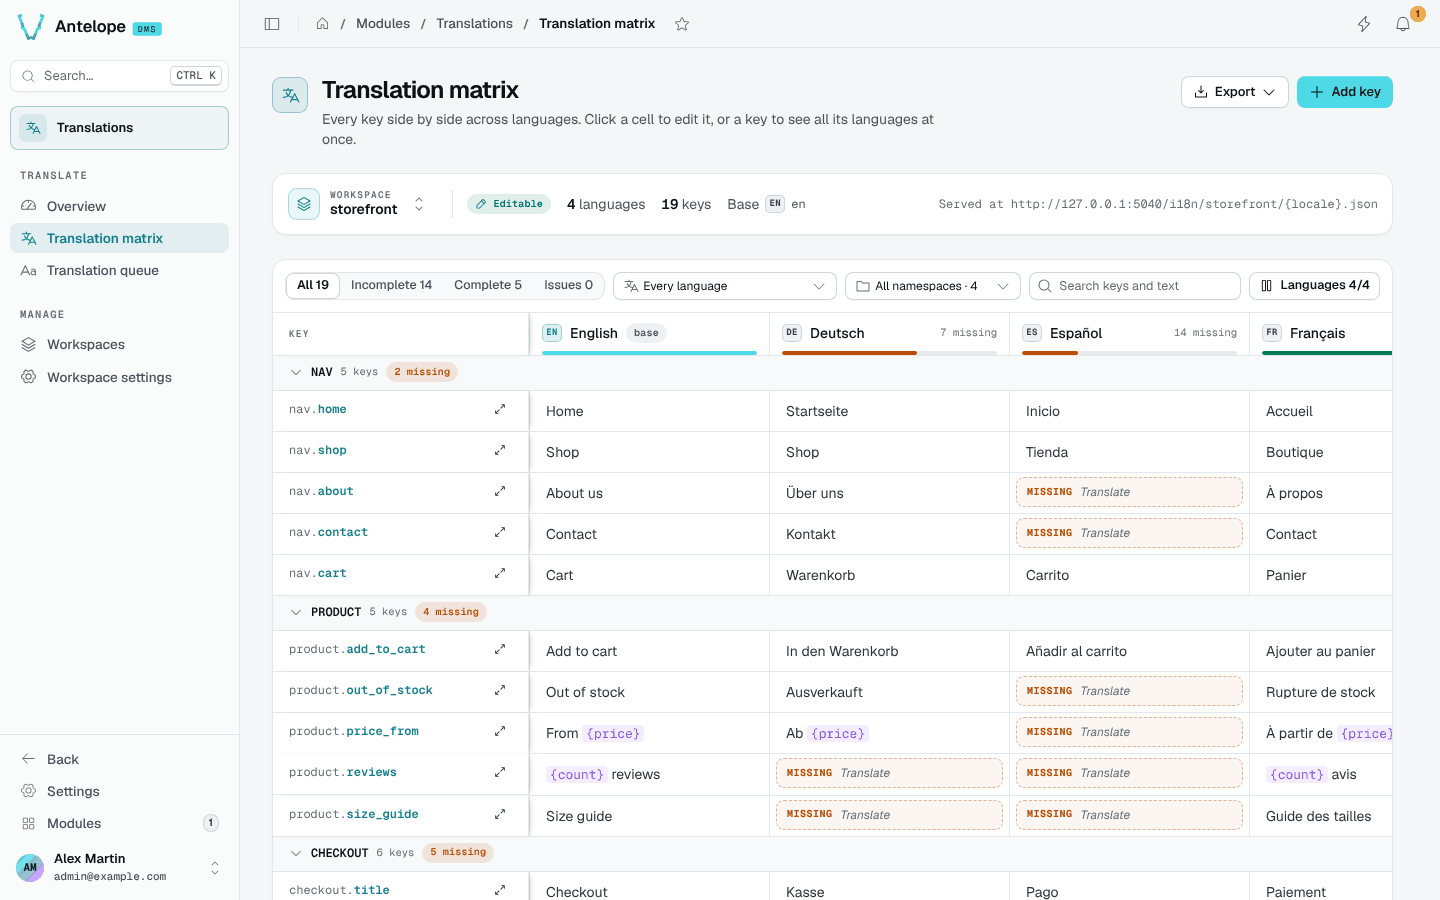Collapse the CHECKOUT key group
This screenshot has height=900, width=1440.
coord(295,853)
